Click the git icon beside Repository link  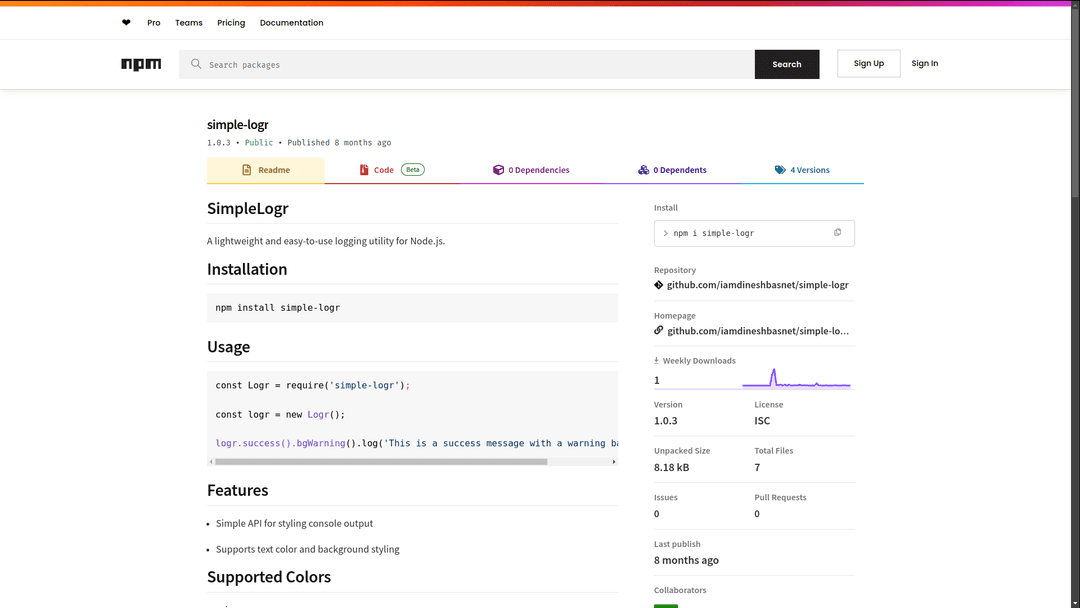pyautogui.click(x=659, y=285)
